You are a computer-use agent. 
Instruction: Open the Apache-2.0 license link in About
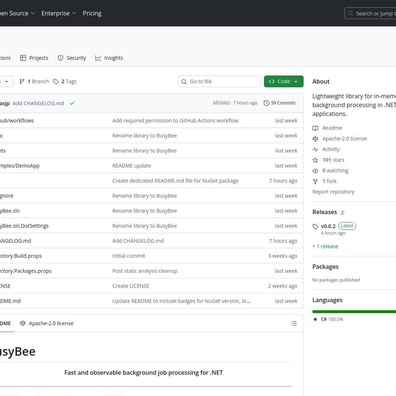(344, 139)
